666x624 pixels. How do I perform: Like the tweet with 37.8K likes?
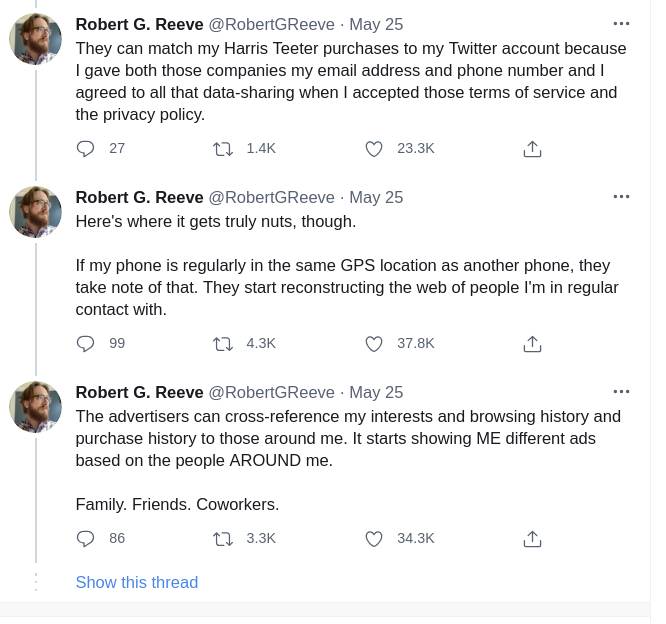coord(374,344)
